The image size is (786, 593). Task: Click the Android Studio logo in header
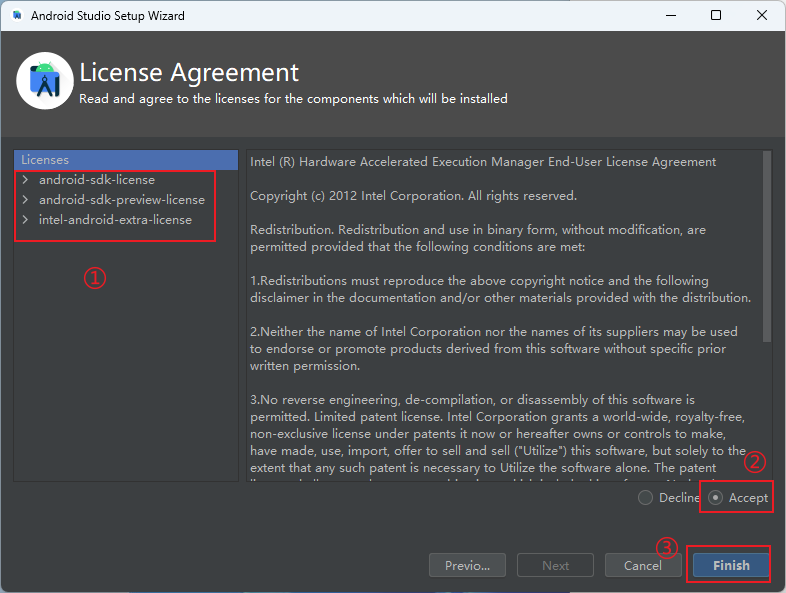pyautogui.click(x=45, y=81)
